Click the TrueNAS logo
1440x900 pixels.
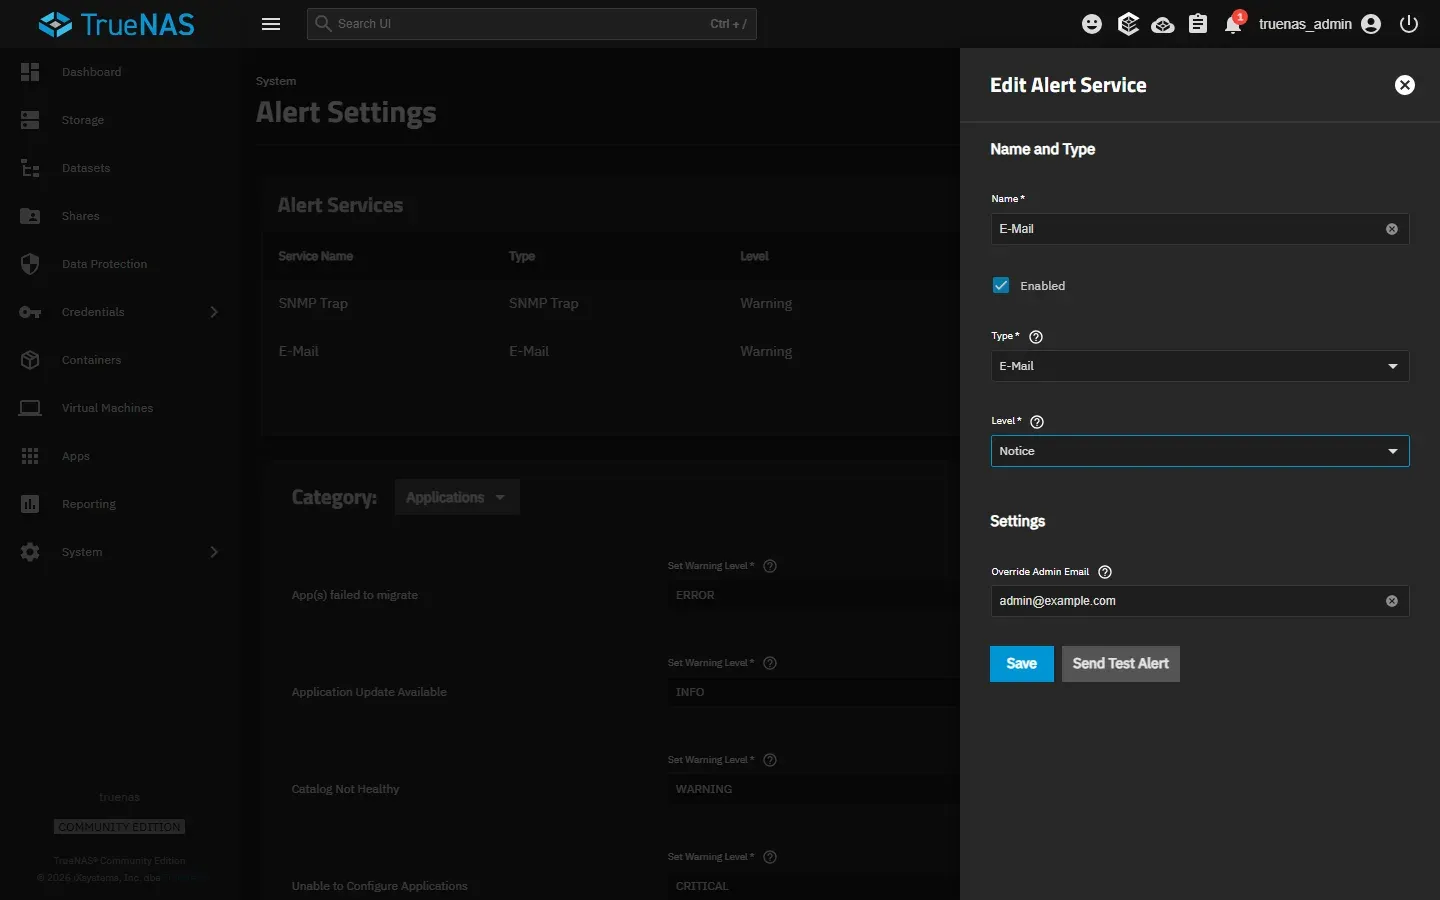[x=117, y=24]
